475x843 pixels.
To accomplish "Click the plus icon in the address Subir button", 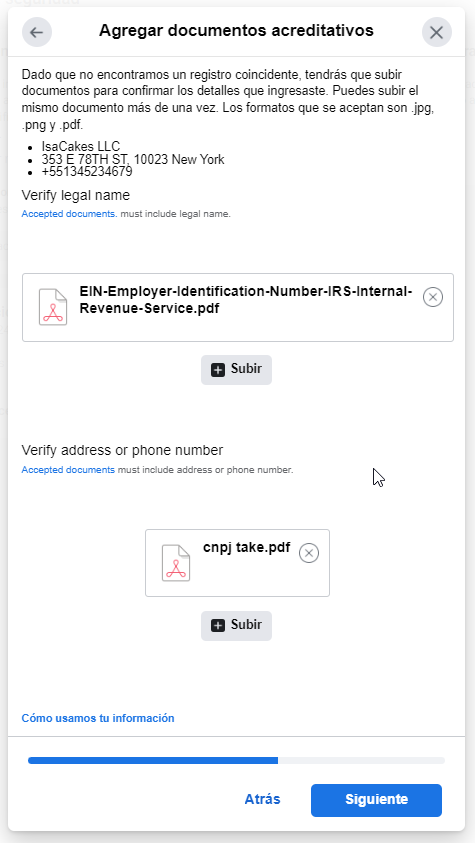I will tap(218, 626).
